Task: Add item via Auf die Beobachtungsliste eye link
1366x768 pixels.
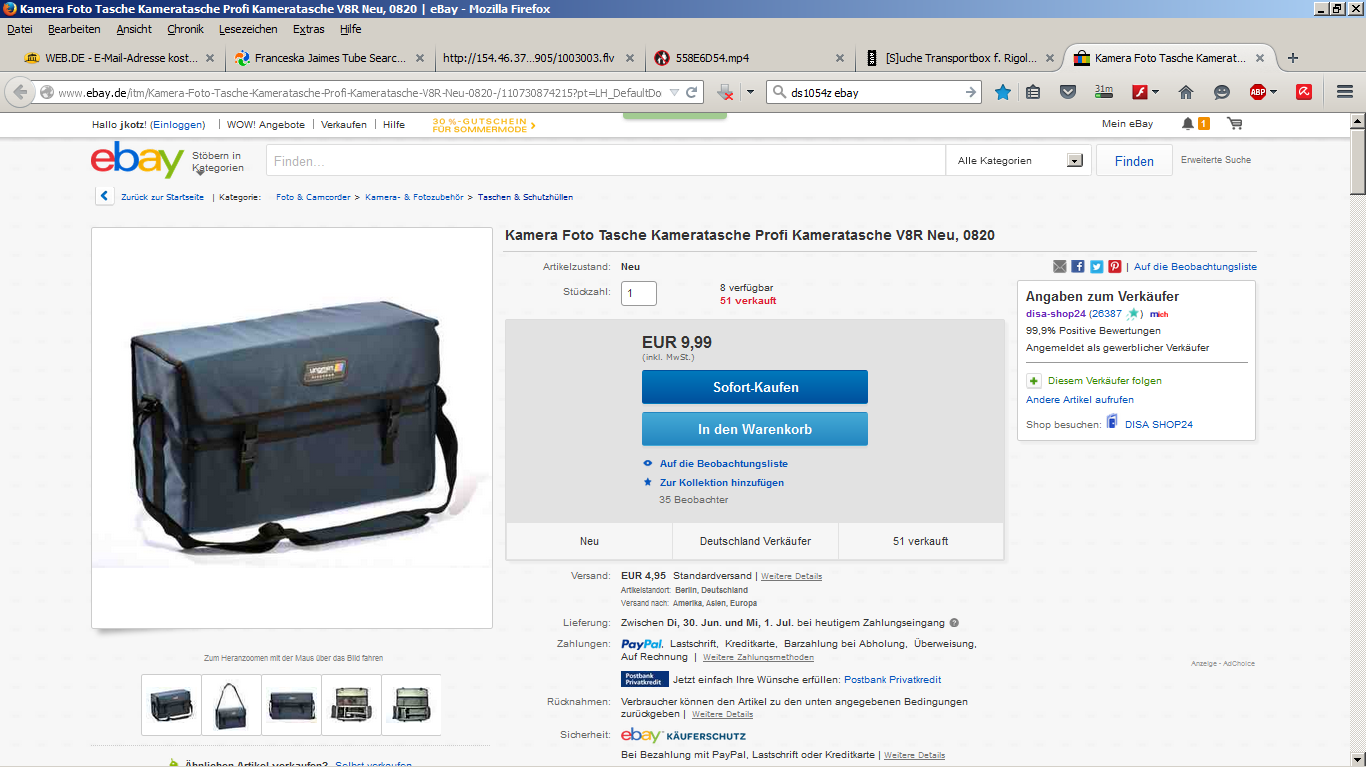Action: [x=723, y=464]
